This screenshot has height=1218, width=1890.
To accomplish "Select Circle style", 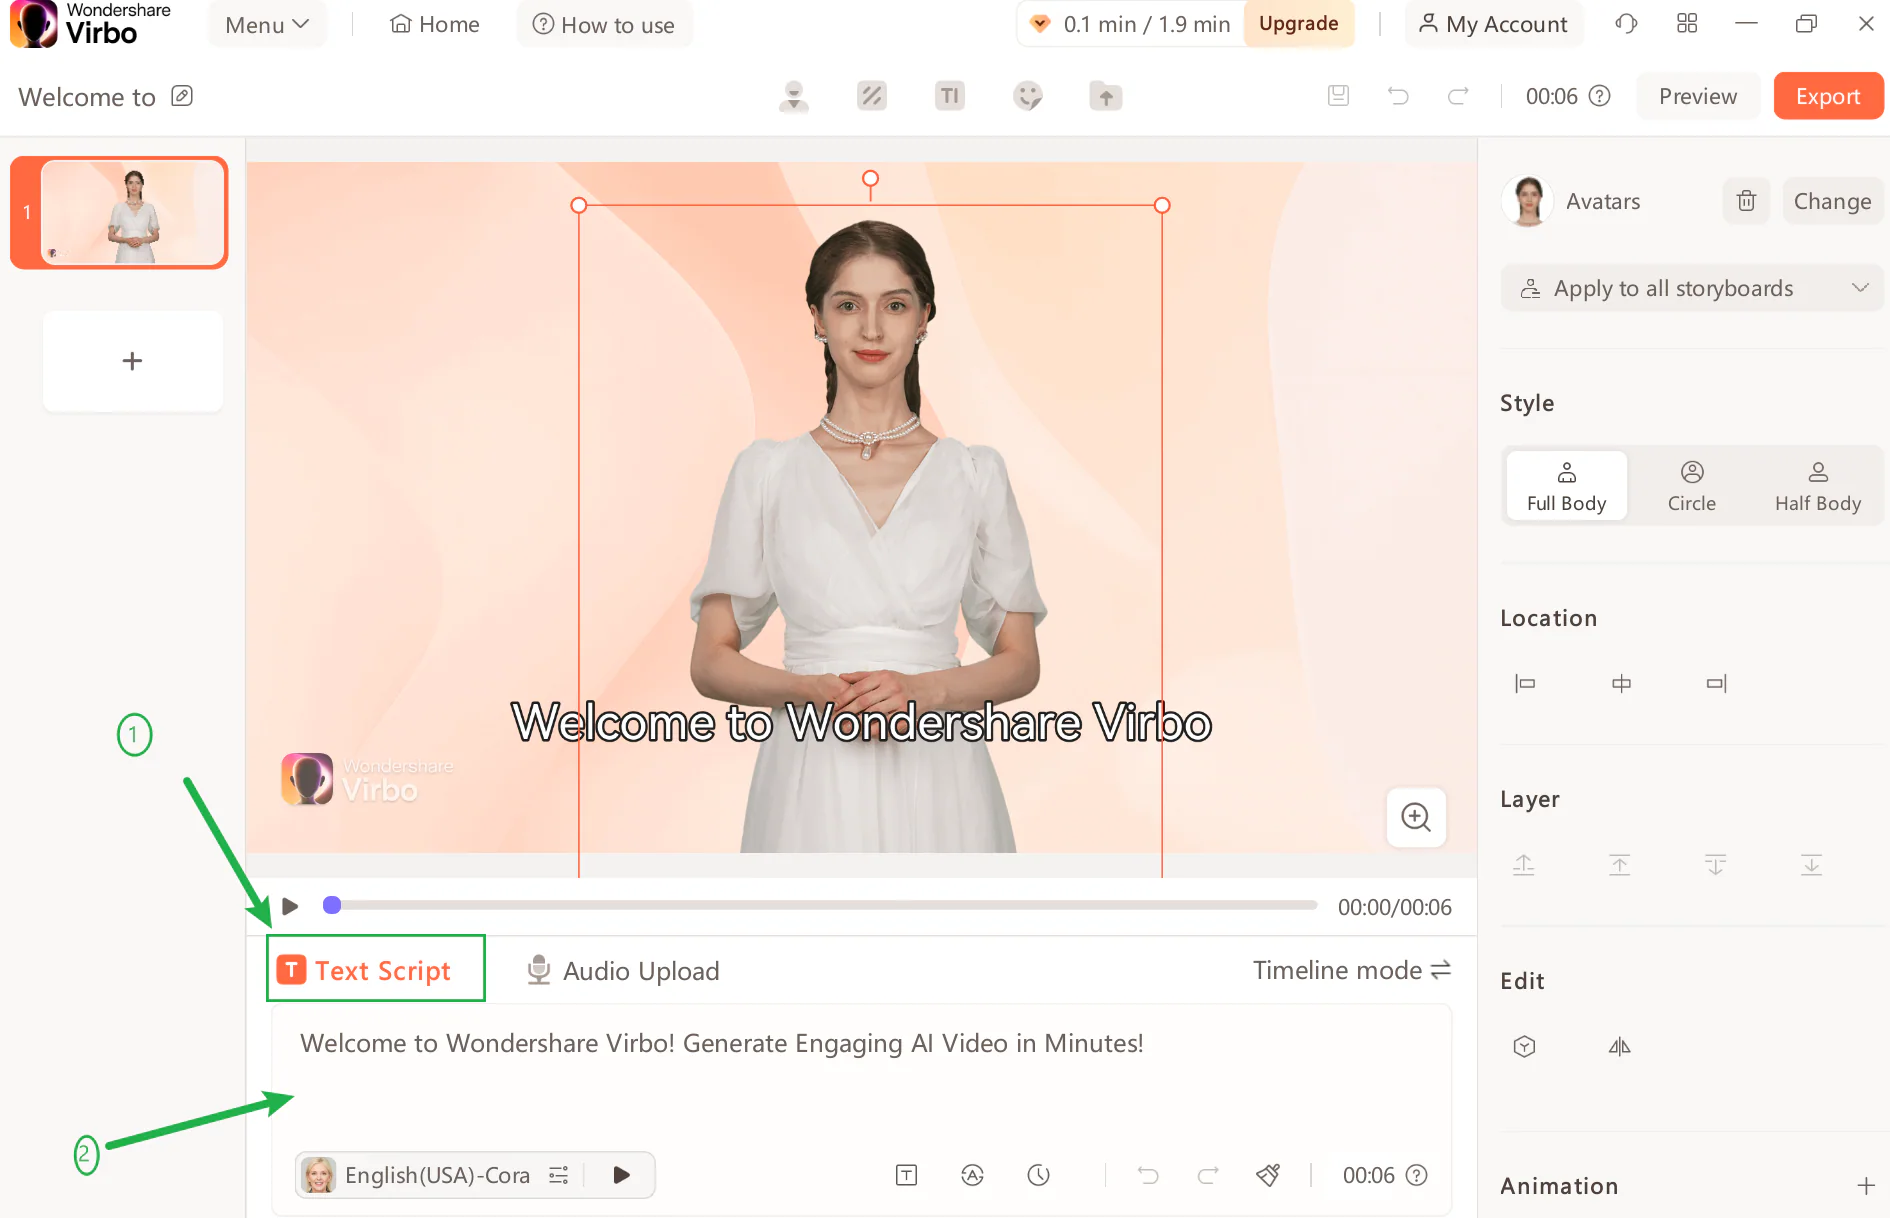I will [x=1692, y=486].
